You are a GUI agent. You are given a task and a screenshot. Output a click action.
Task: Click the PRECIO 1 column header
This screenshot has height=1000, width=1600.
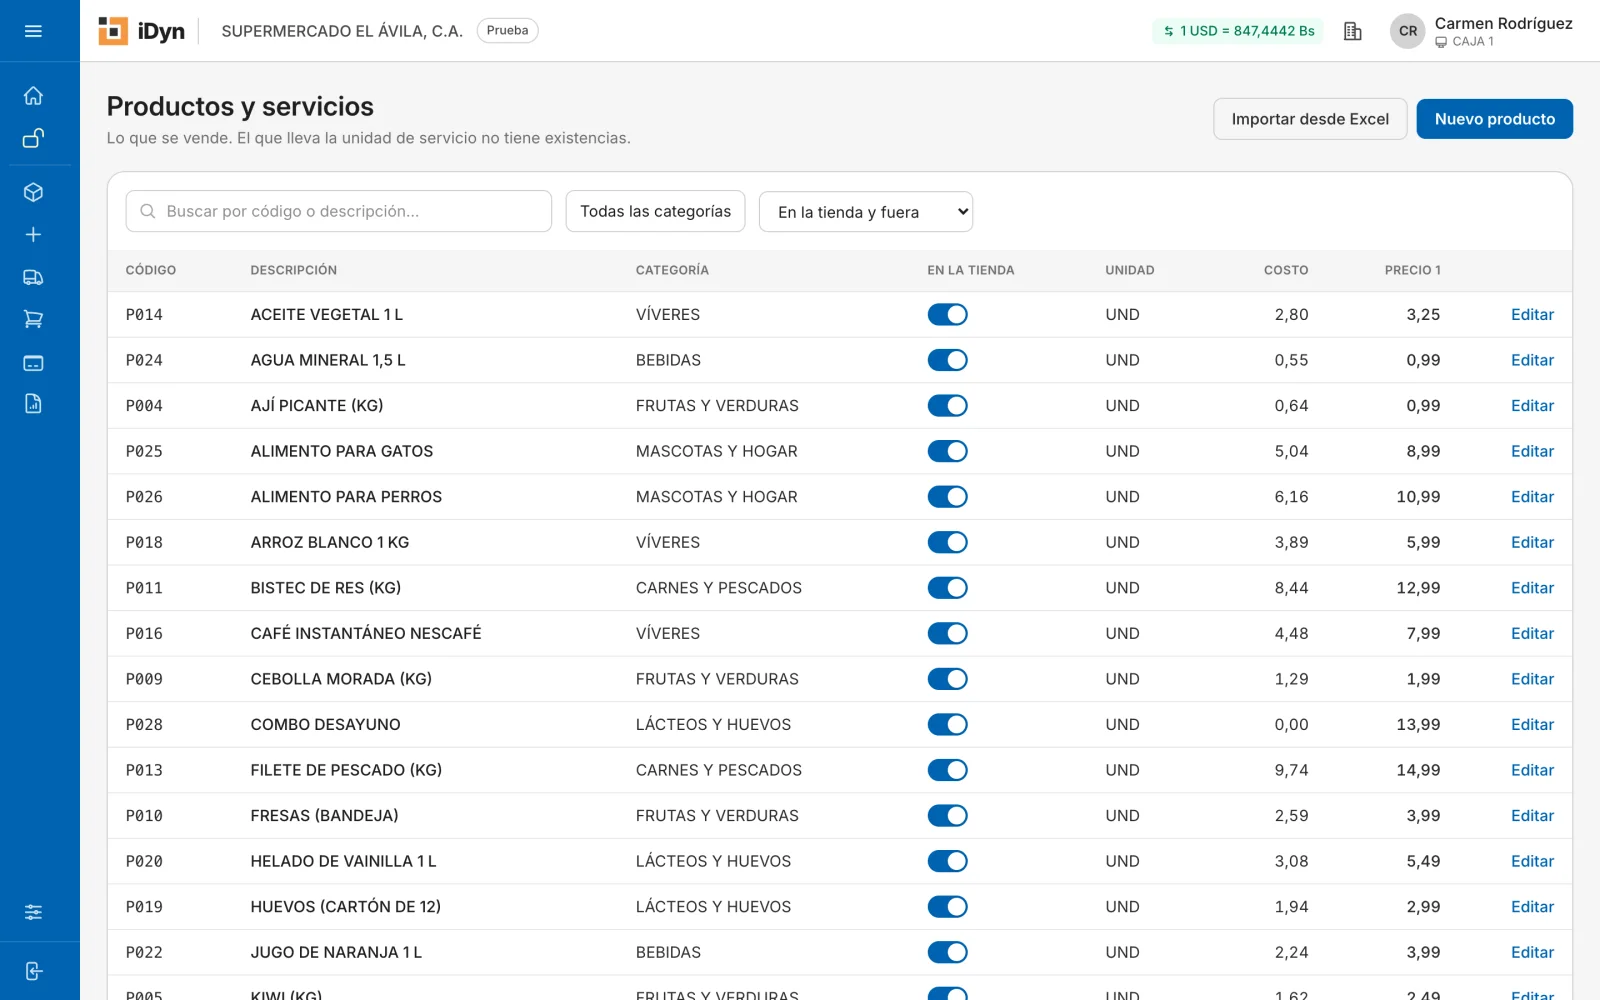point(1412,270)
